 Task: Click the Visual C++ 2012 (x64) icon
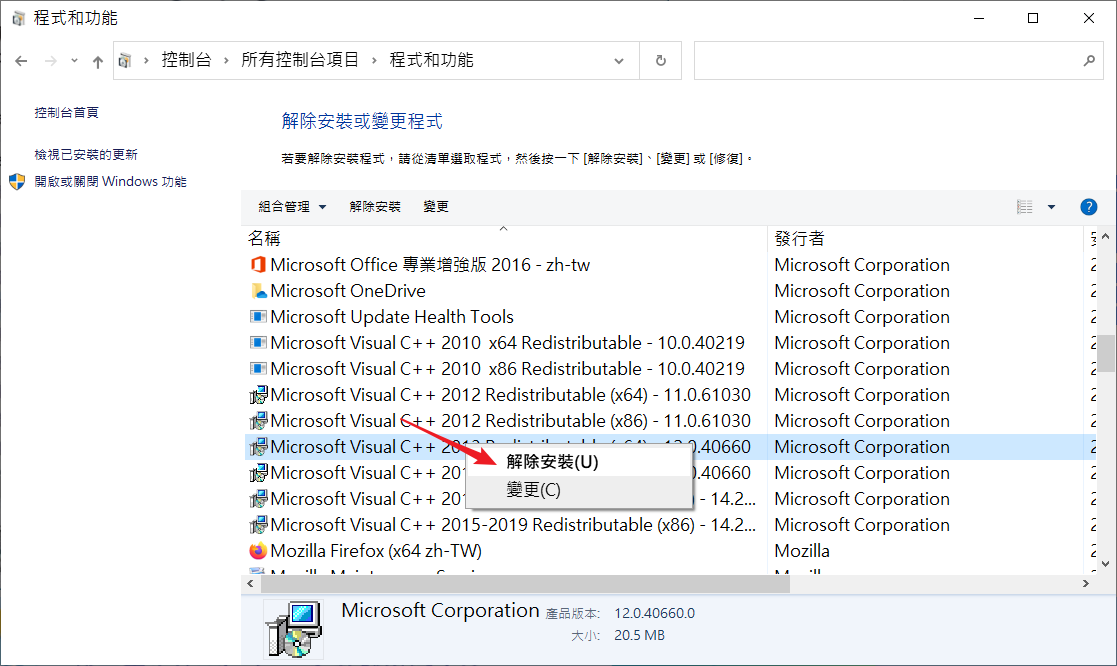click(x=258, y=395)
